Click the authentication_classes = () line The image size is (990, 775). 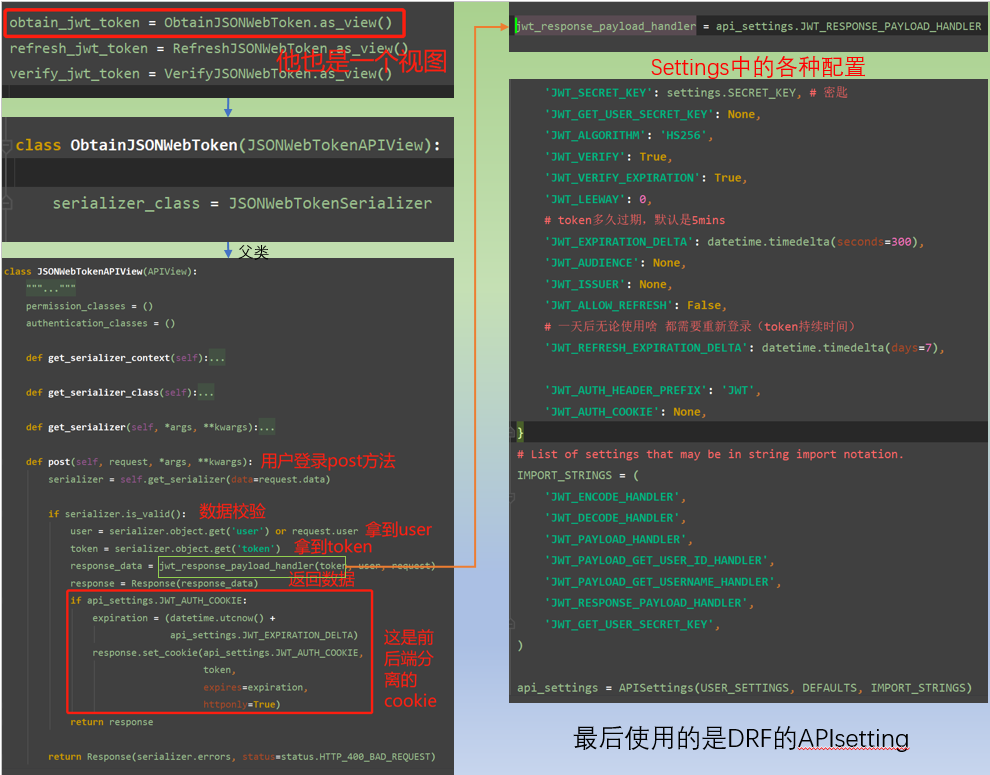[x=100, y=323]
